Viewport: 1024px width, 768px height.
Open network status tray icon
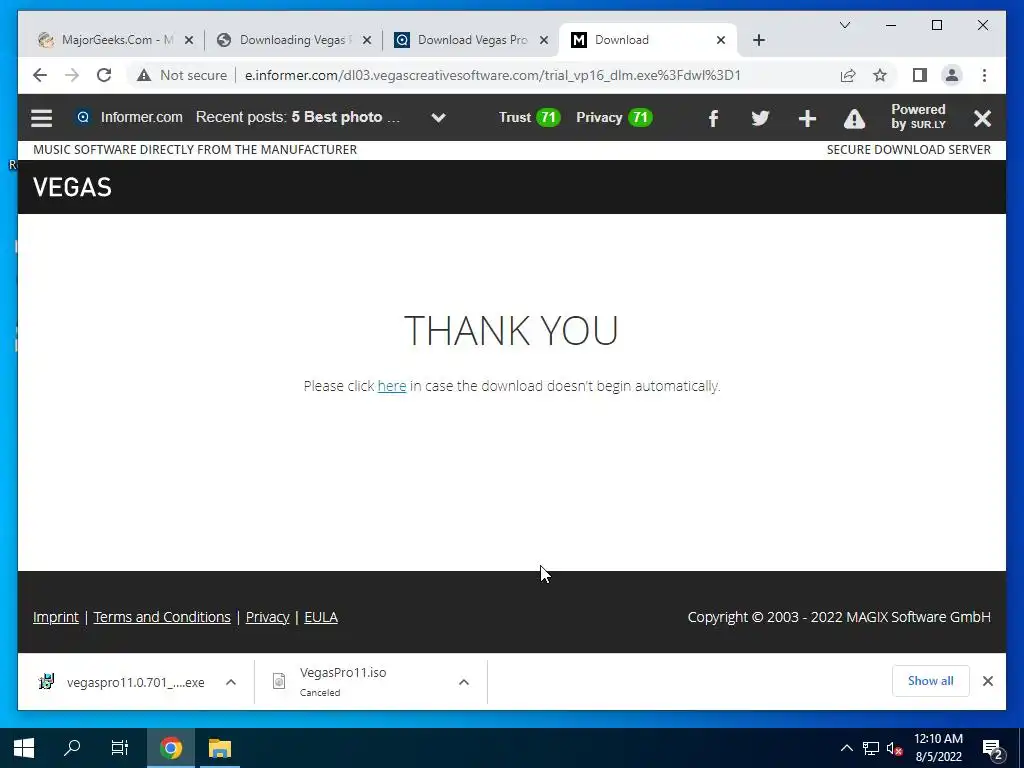[871, 748]
